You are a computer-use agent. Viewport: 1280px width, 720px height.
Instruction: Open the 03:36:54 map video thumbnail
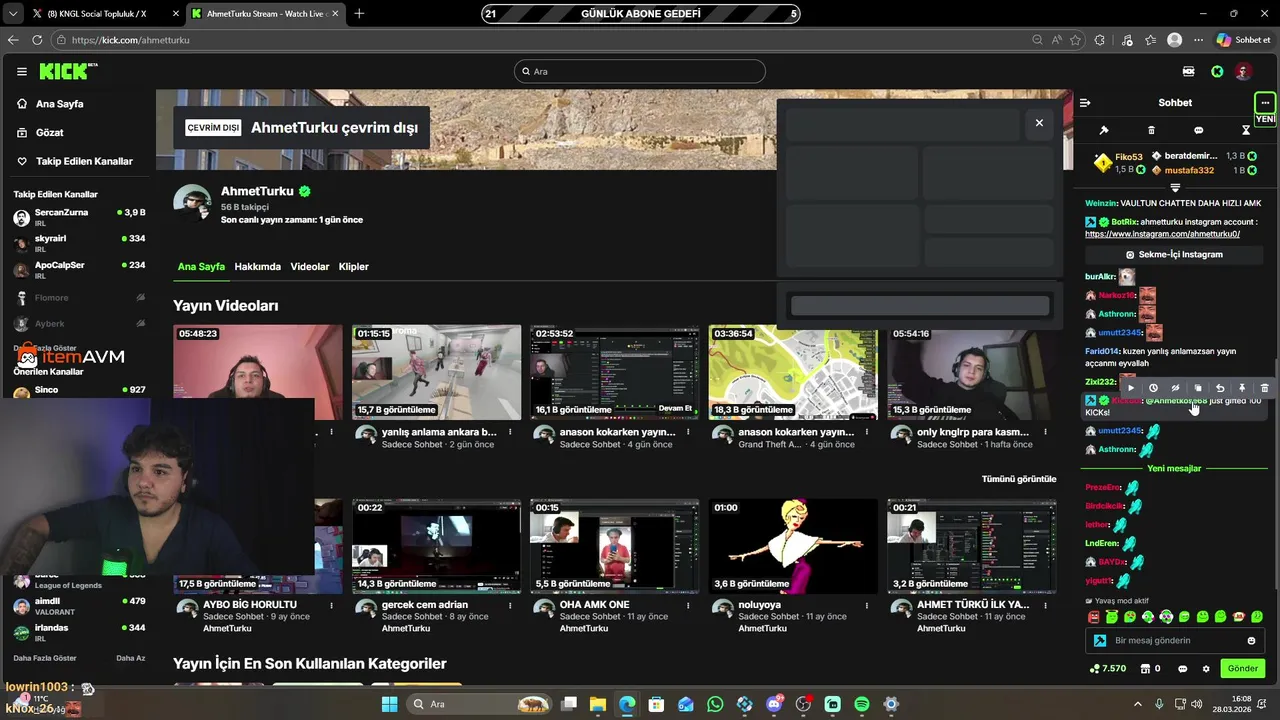coord(793,372)
